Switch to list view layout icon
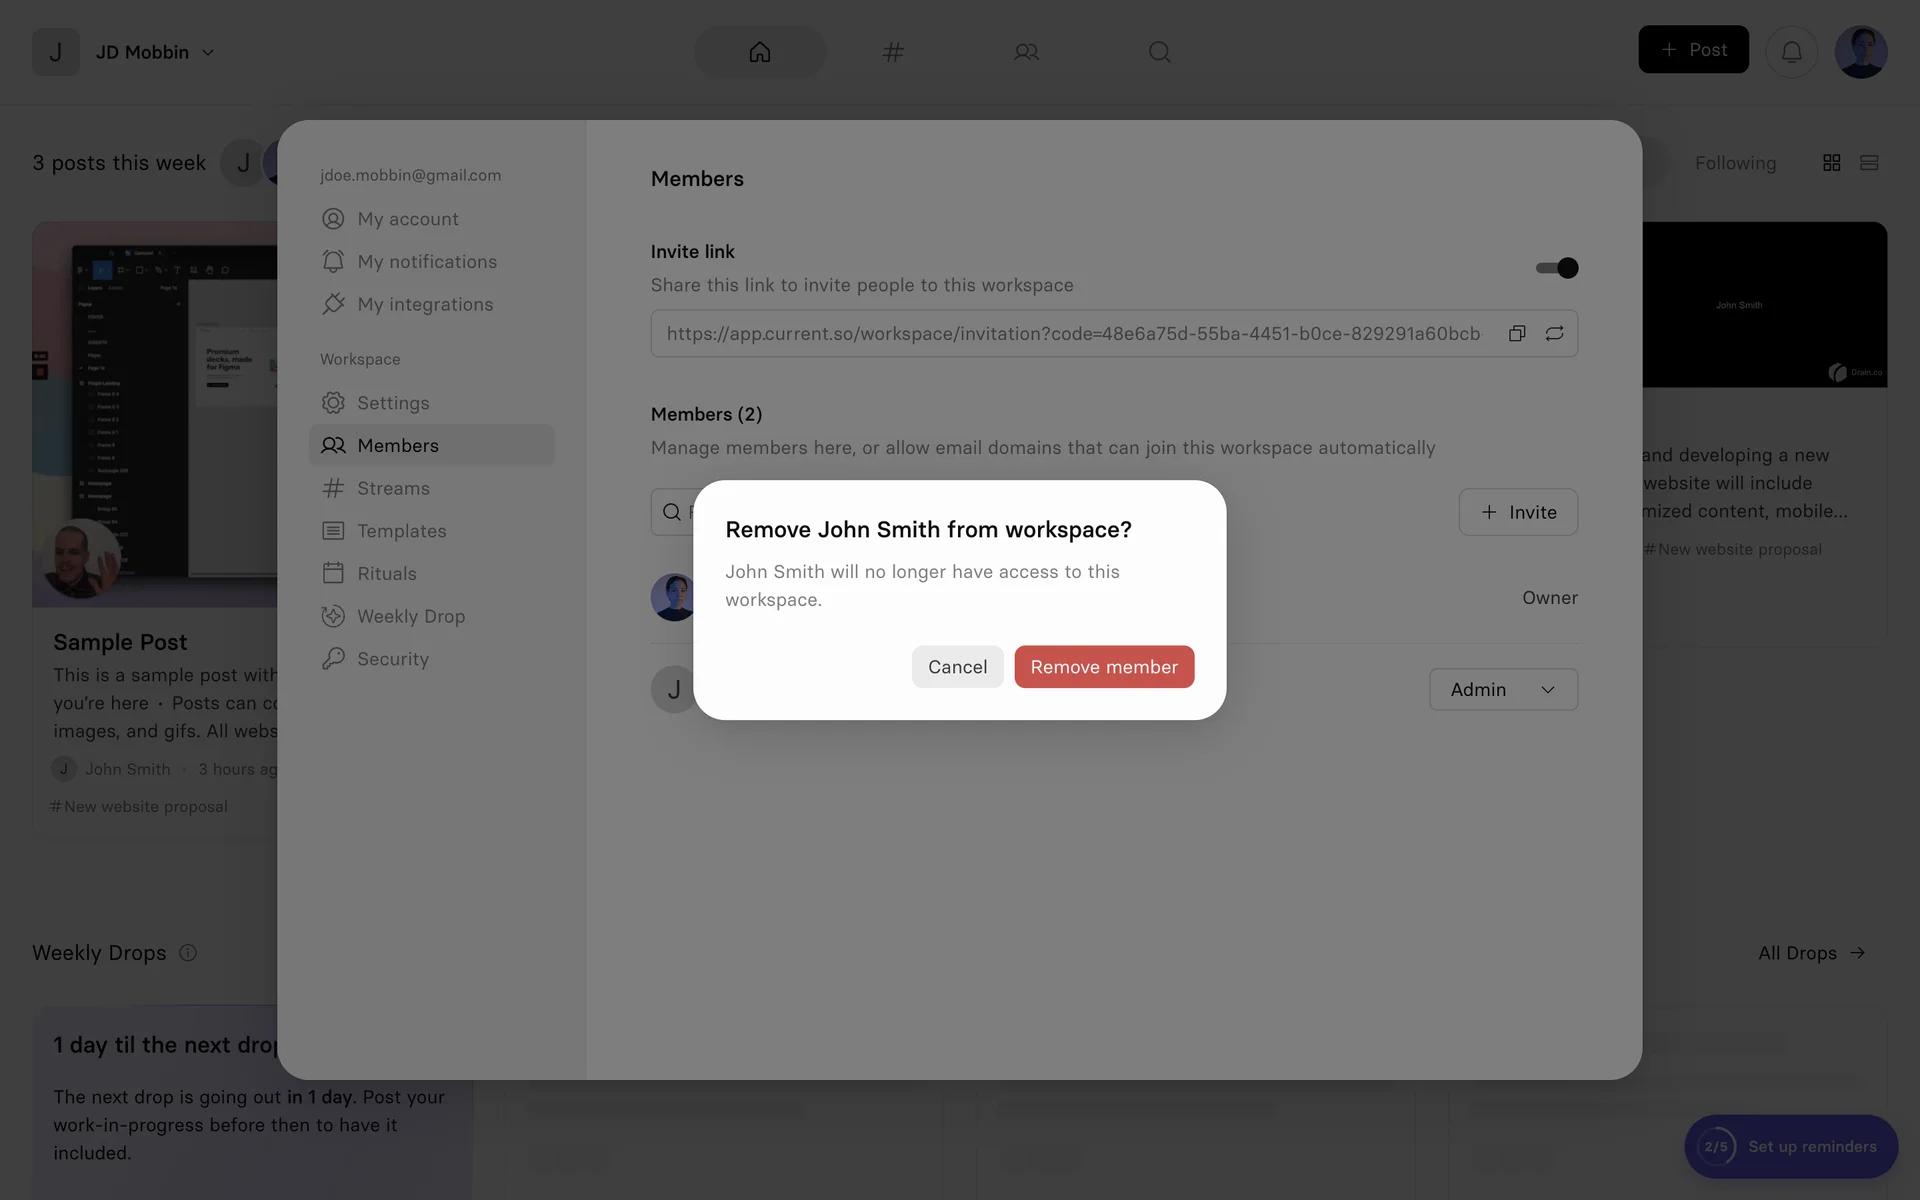The image size is (1920, 1200). pyautogui.click(x=1868, y=163)
